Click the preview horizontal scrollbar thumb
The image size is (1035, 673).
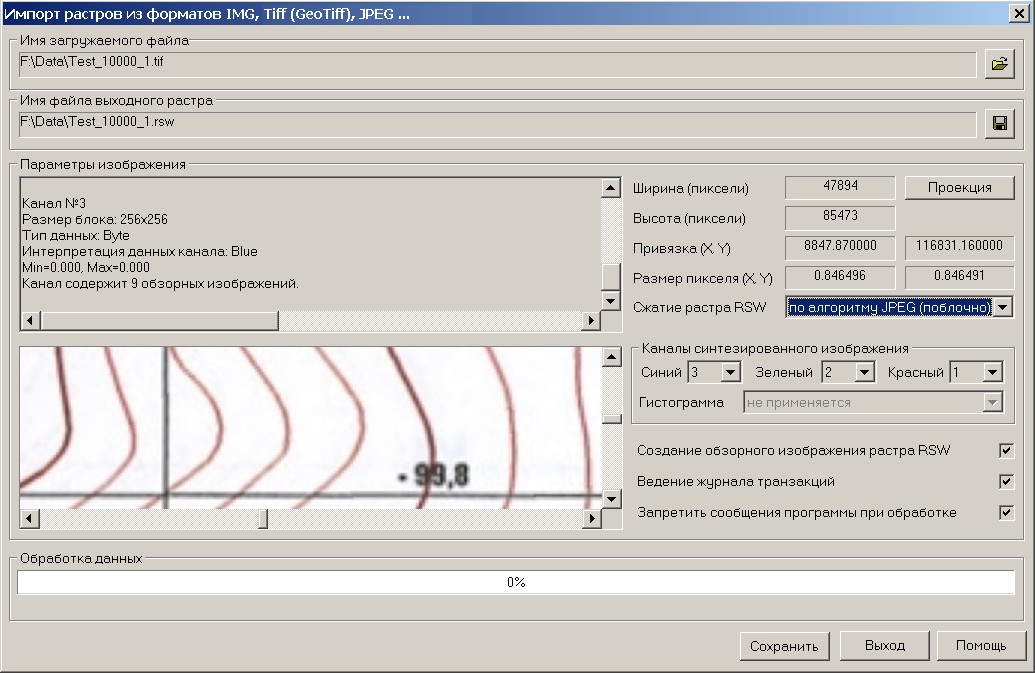(263, 519)
